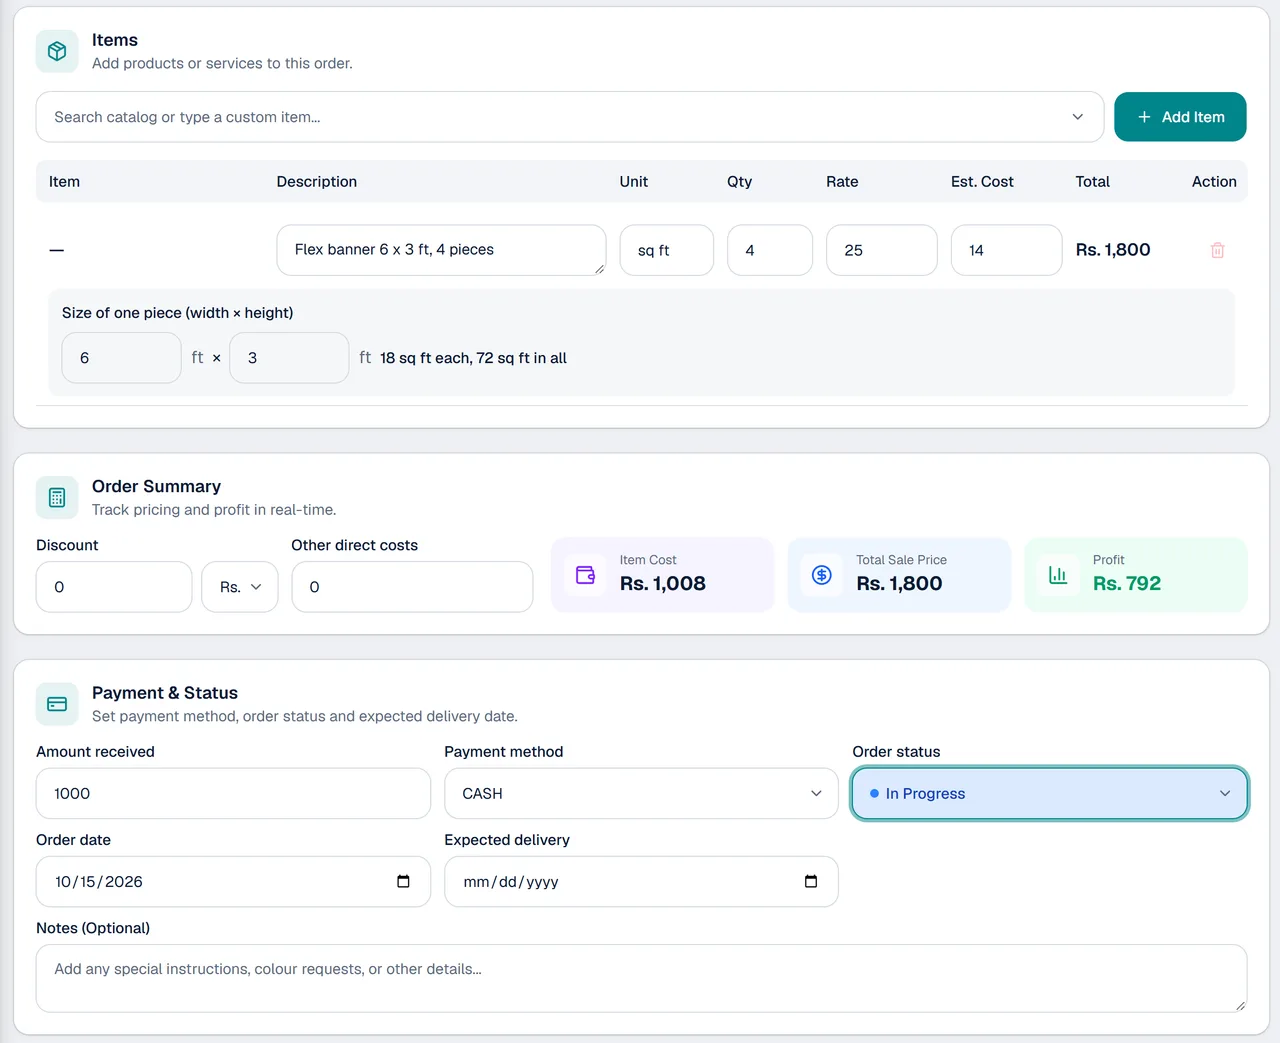The image size is (1280, 1043).
Task: Open the Rs. discount type dropdown
Action: point(240,587)
